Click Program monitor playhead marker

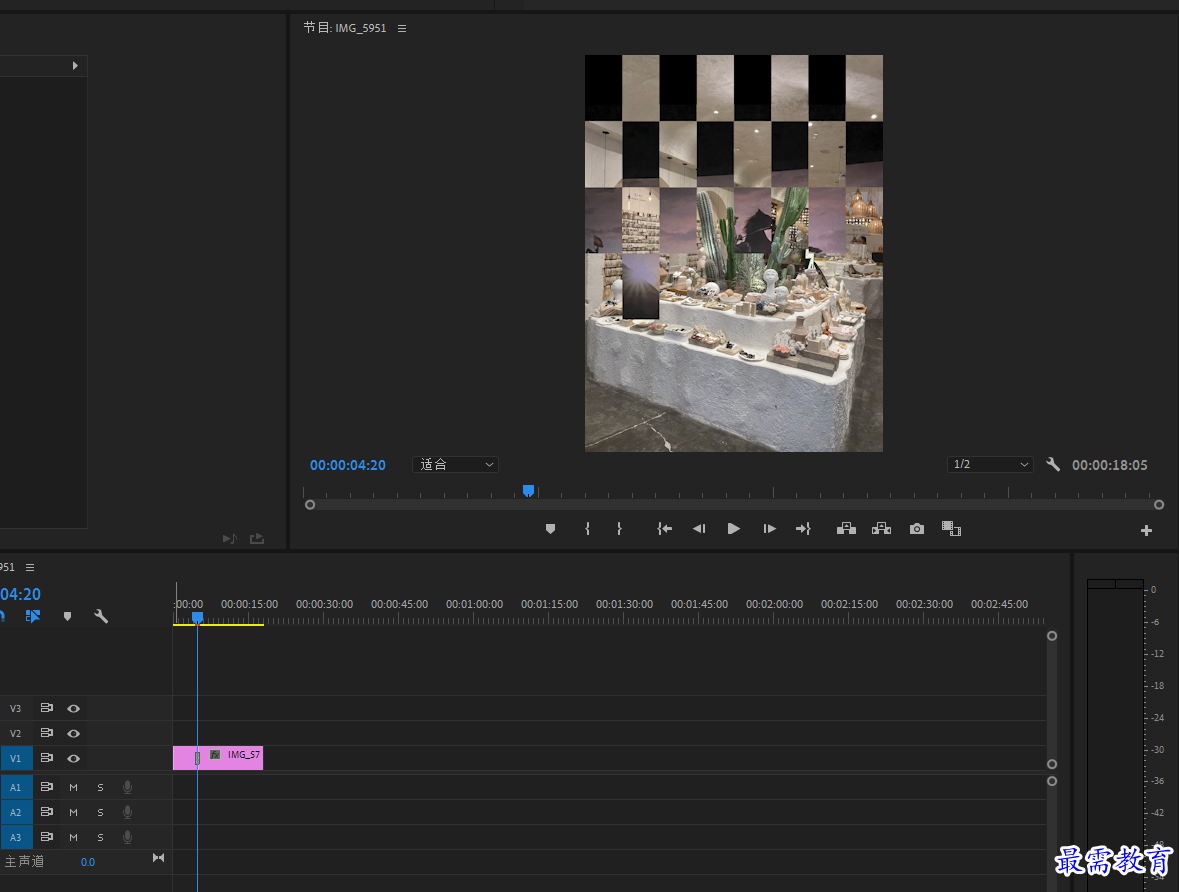click(x=529, y=490)
